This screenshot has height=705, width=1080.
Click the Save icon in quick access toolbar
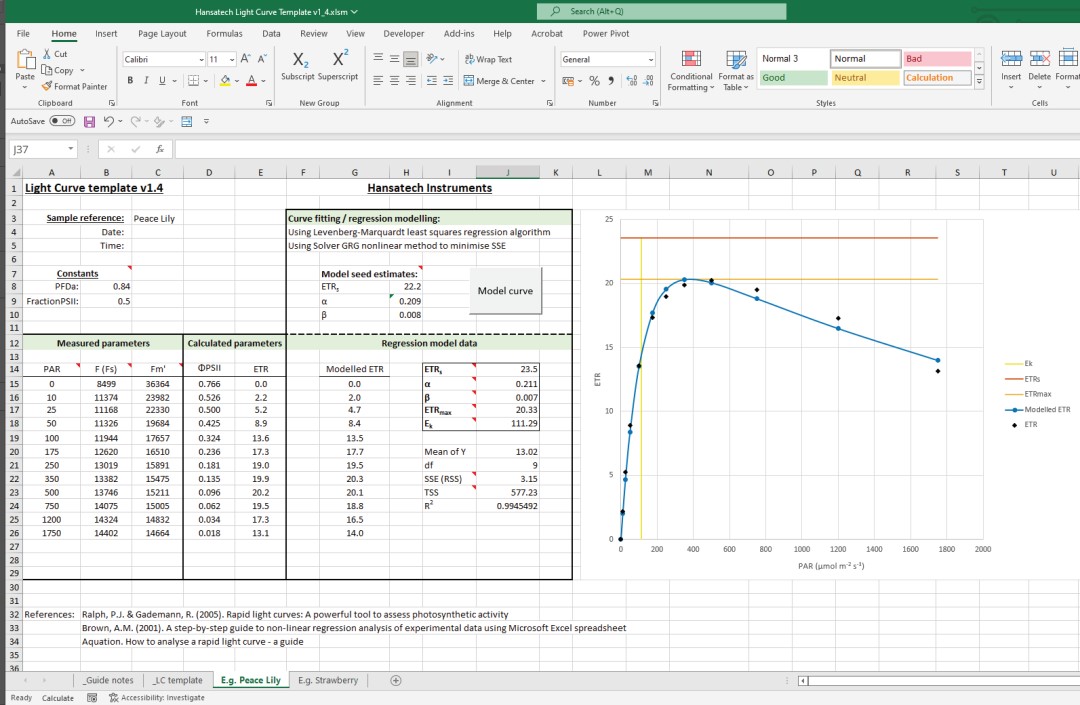90,121
